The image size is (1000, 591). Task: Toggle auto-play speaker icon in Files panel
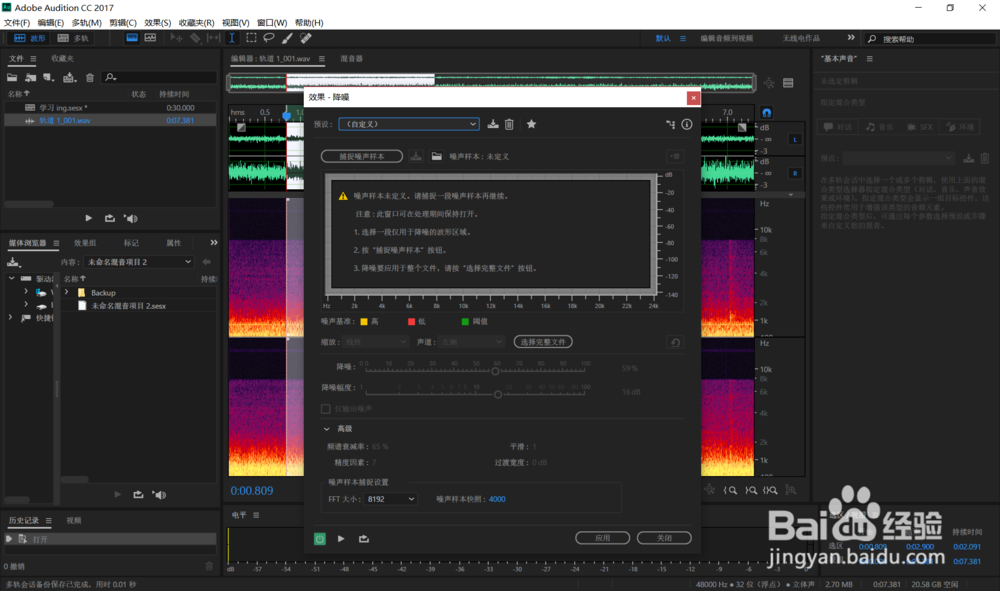click(x=131, y=219)
